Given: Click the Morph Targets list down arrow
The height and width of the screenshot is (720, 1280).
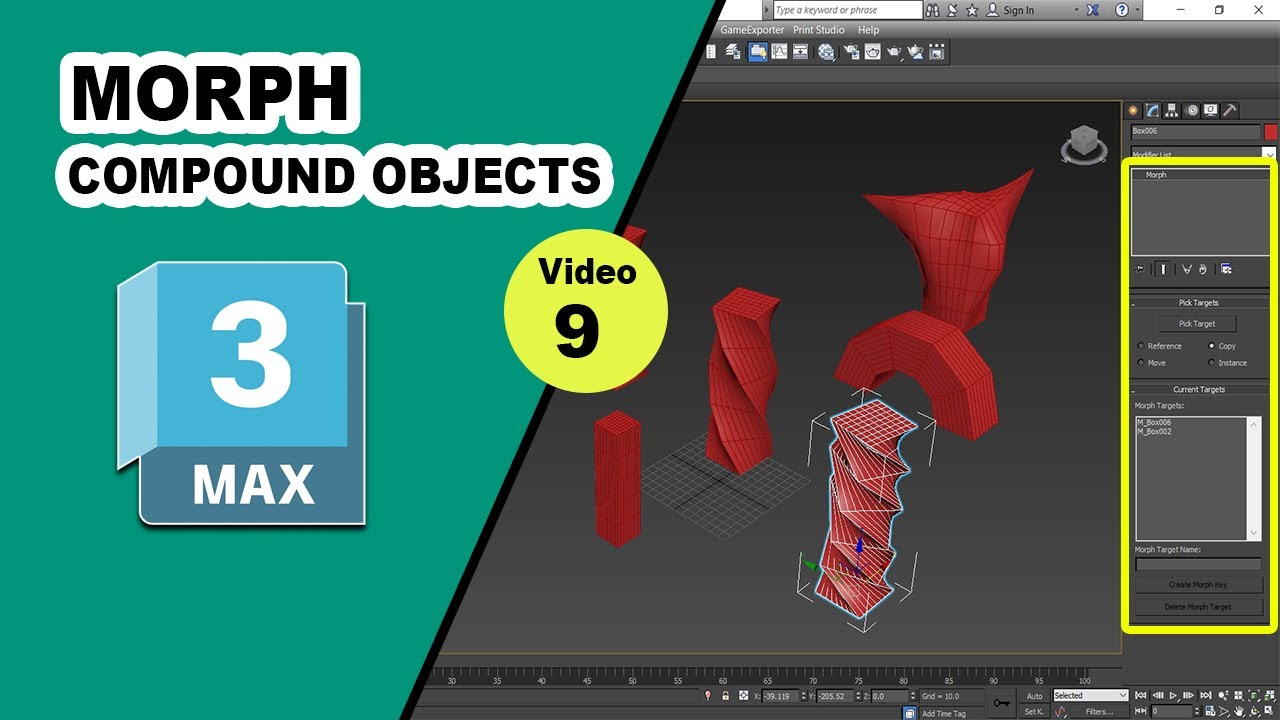Looking at the screenshot, I should (x=1254, y=534).
